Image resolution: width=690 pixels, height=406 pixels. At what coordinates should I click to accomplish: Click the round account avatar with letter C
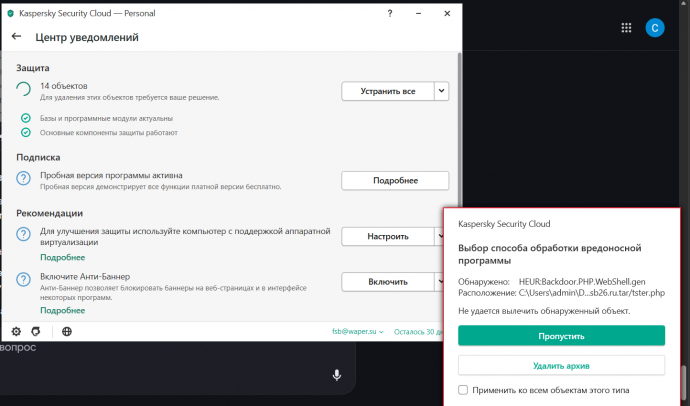[655, 28]
